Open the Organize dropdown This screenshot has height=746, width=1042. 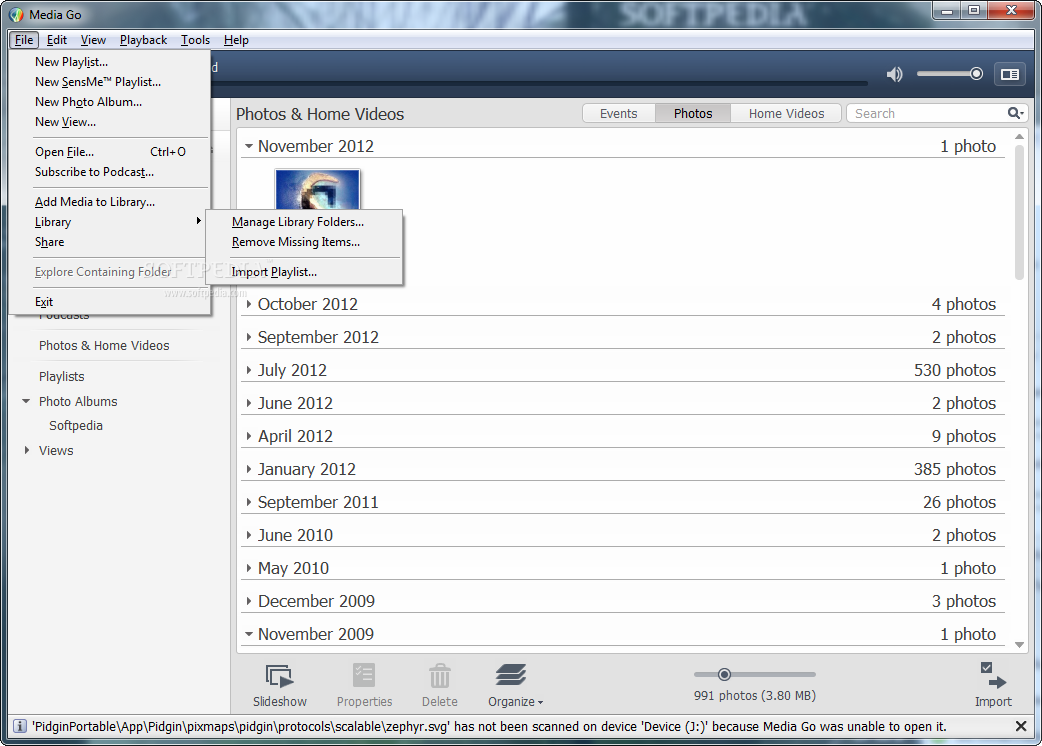pos(515,686)
